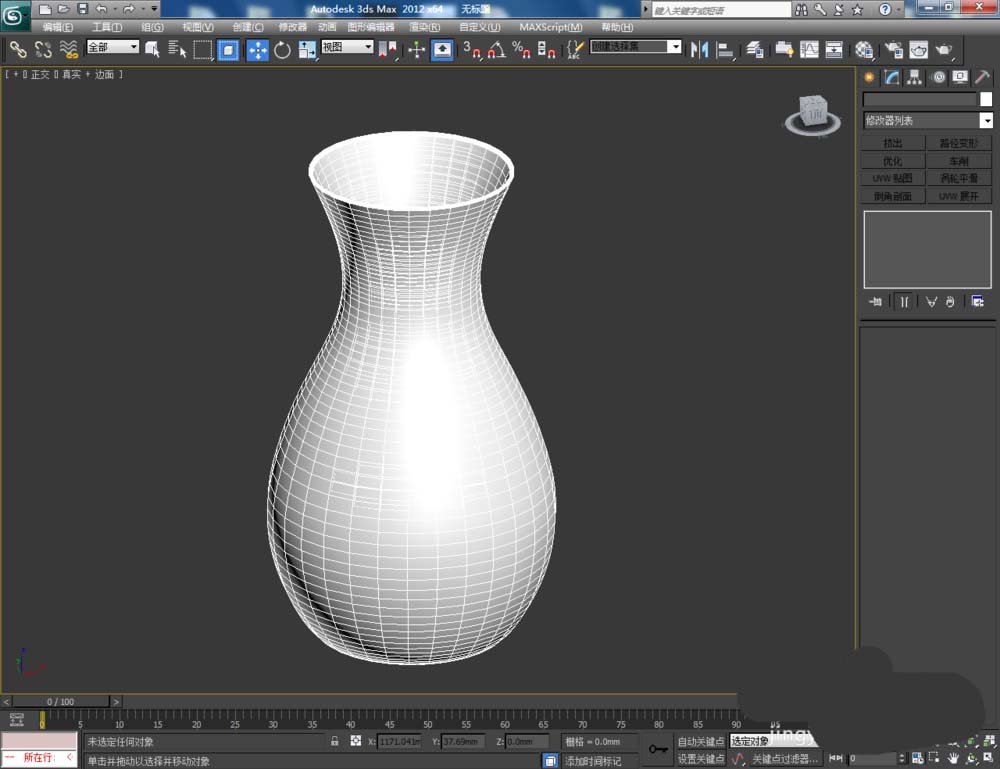Open the 渲染(R) menu
Image resolution: width=1000 pixels, height=769 pixels.
[x=425, y=27]
